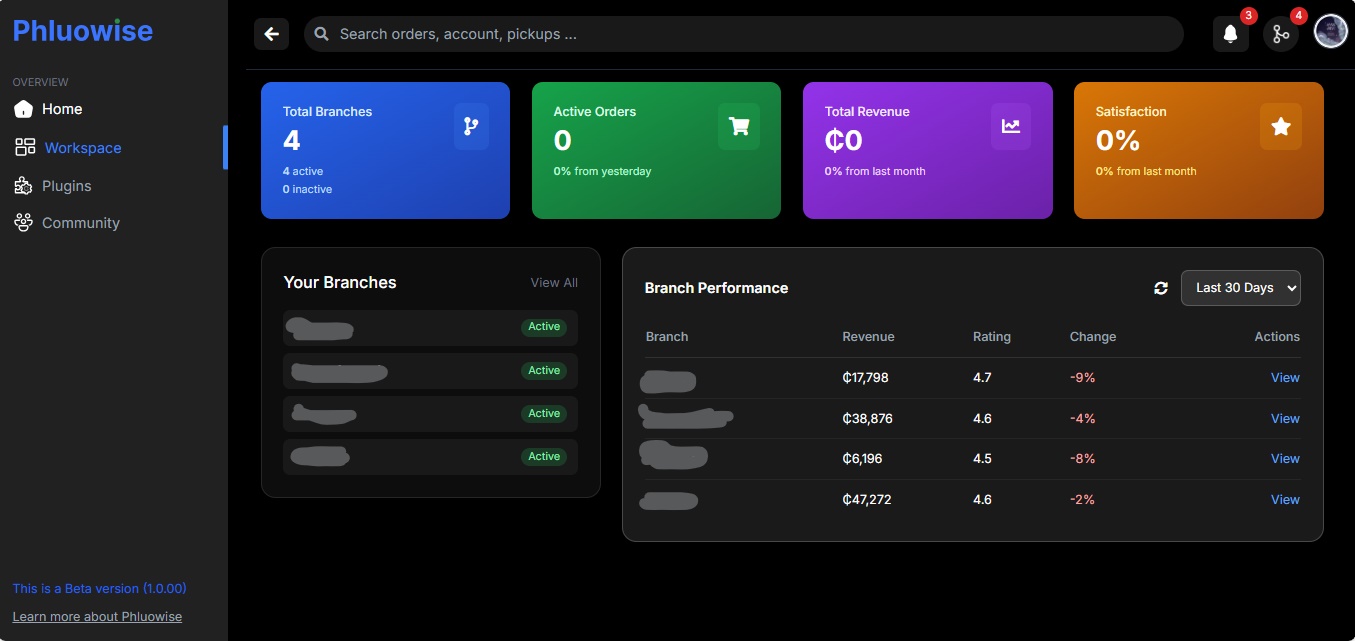Click the Active Orders cart icon
Screen dimensions: 1355x641
pos(739,126)
